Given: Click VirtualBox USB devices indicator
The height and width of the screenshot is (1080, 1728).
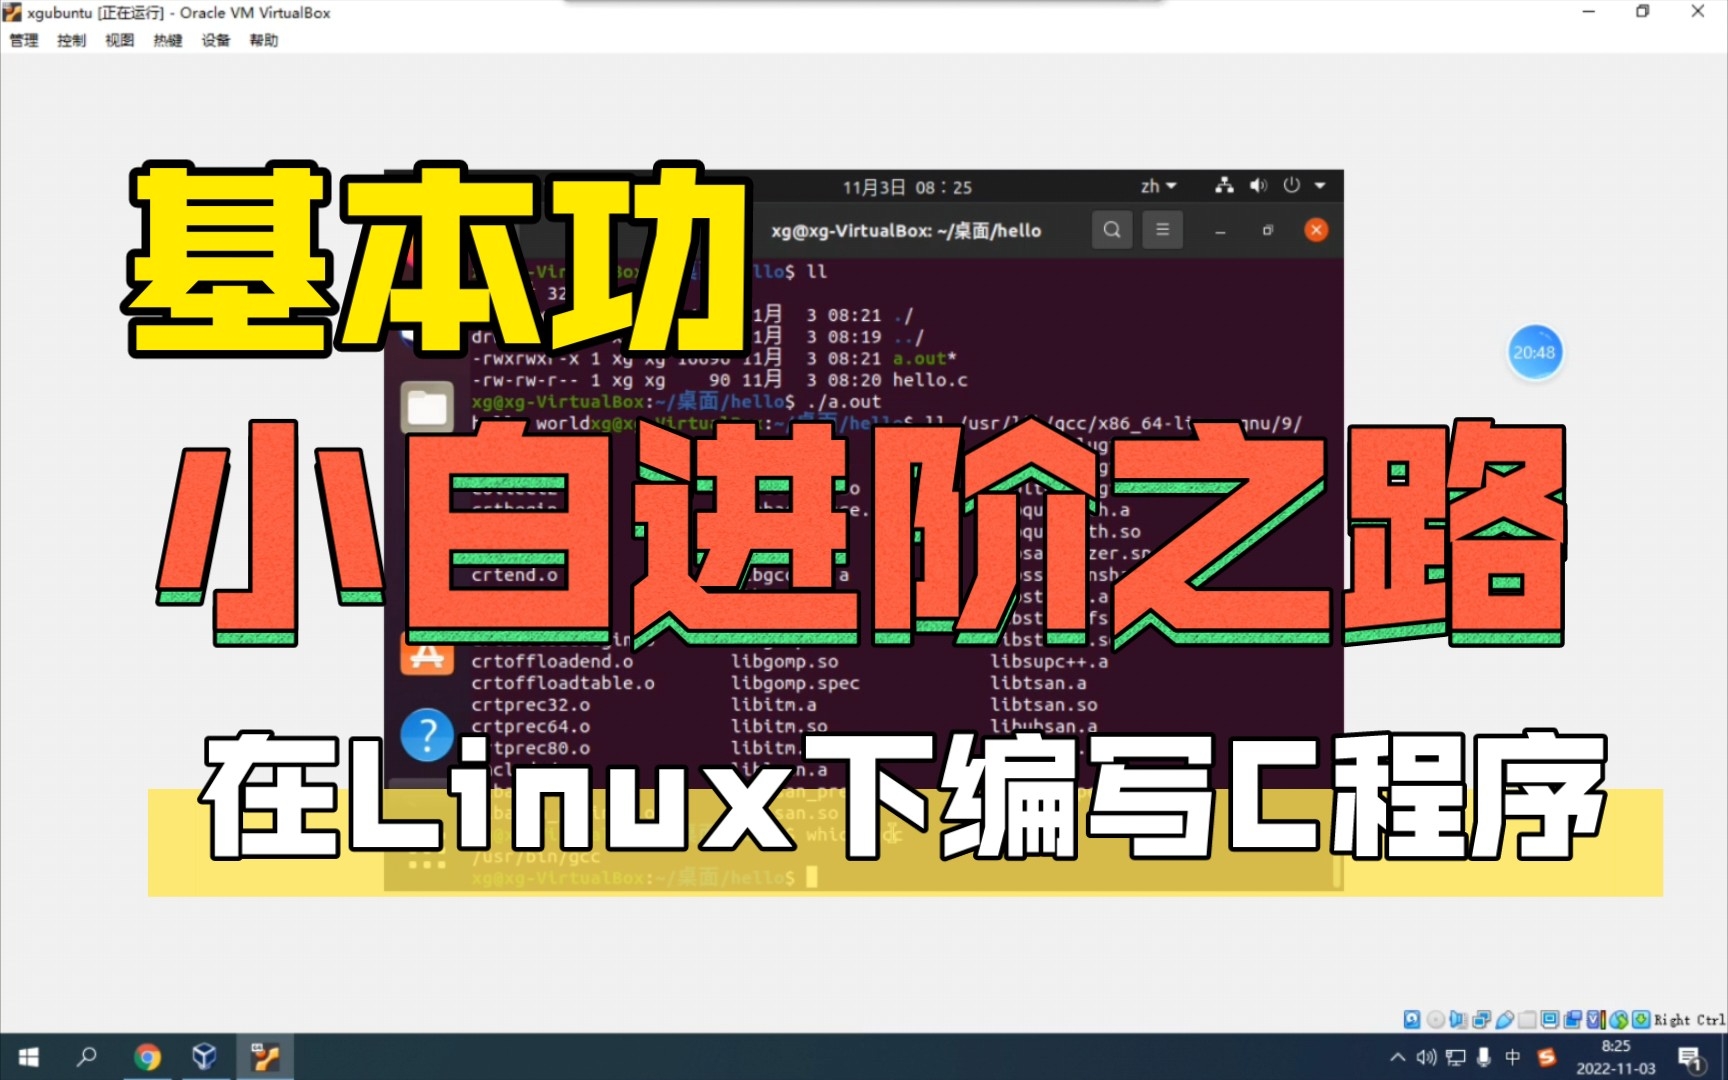Looking at the screenshot, I should pyautogui.click(x=1504, y=1020).
